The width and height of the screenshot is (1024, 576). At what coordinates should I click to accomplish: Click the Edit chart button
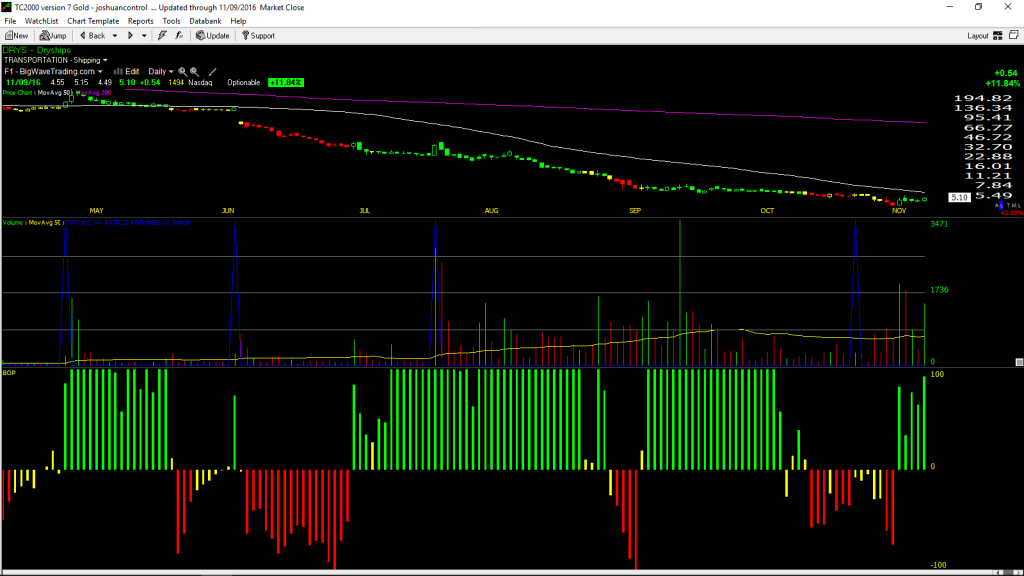click(x=127, y=71)
